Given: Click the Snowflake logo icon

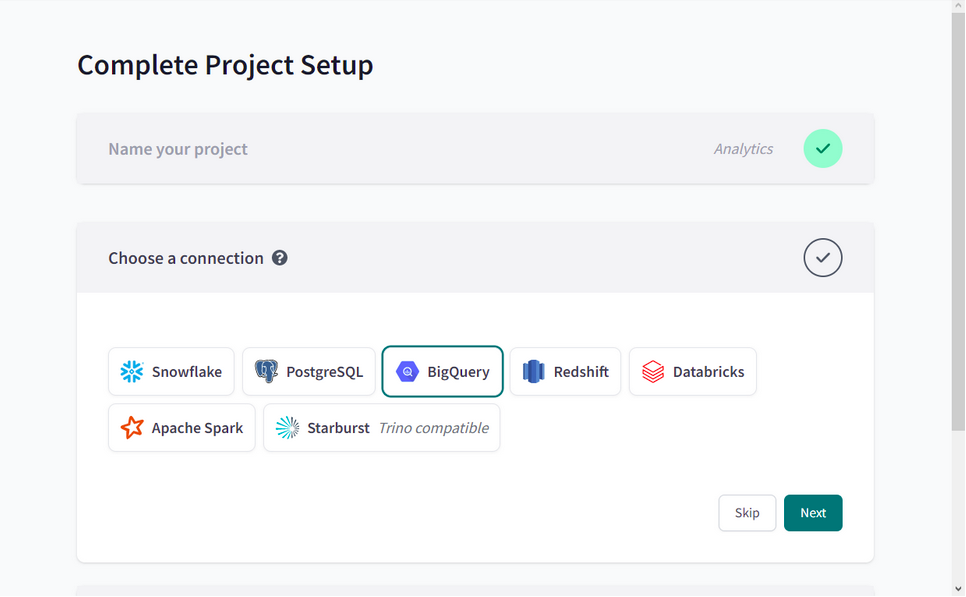Looking at the screenshot, I should tap(132, 372).
